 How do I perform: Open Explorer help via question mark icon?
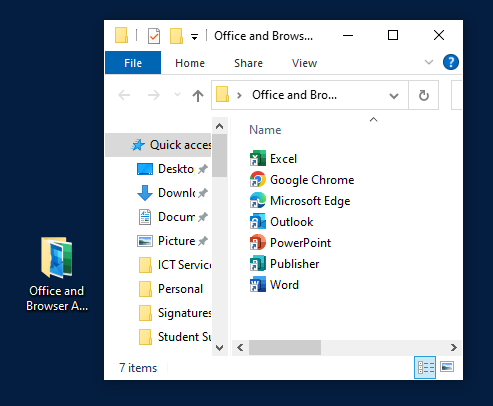coord(451,62)
